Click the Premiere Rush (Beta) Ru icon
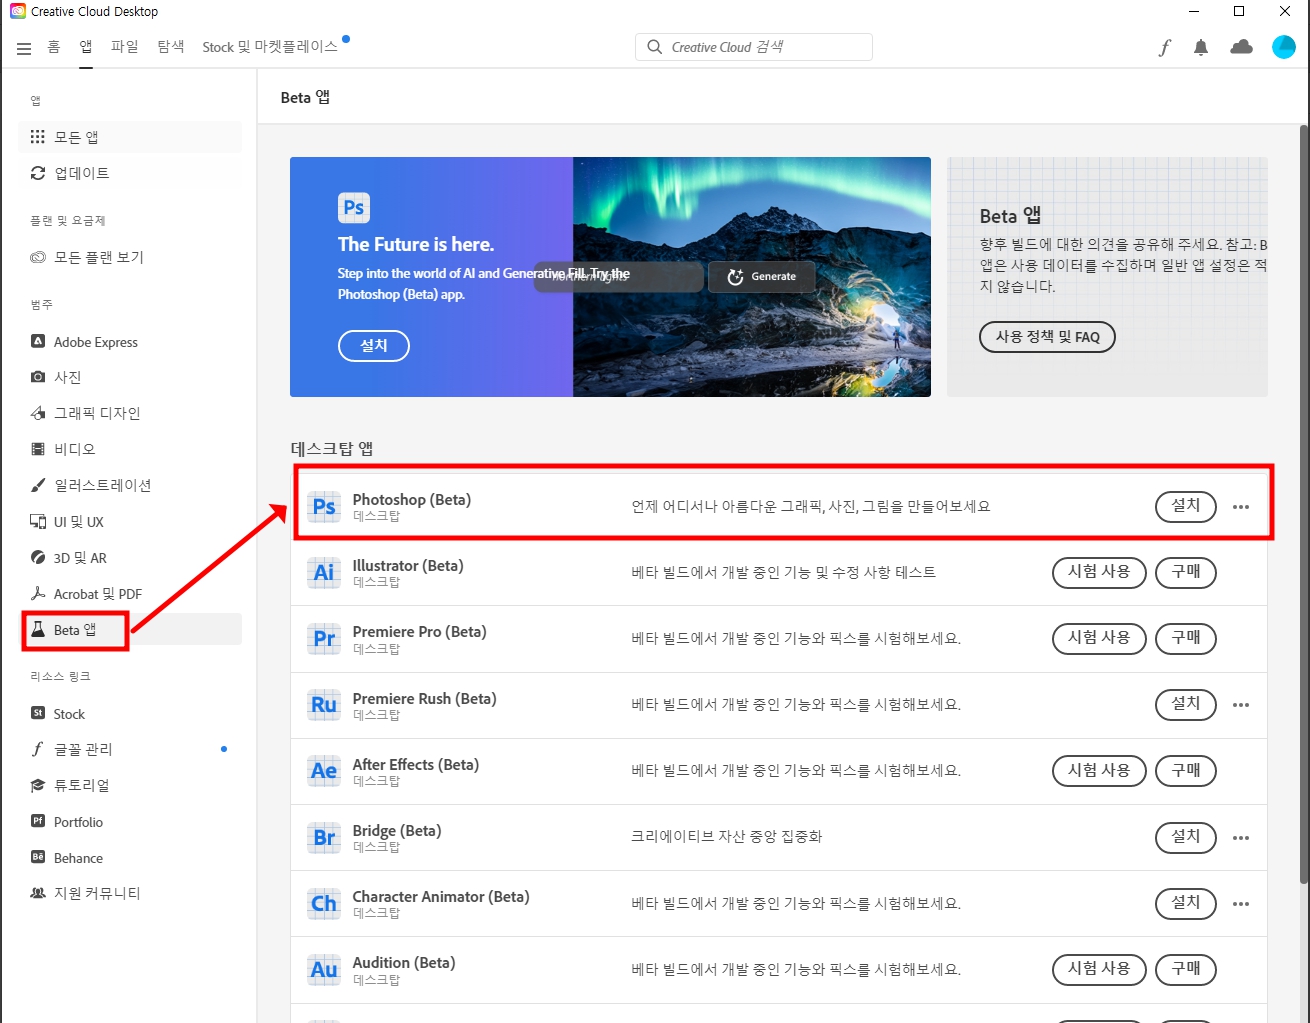This screenshot has height=1023, width=1310. pos(324,704)
